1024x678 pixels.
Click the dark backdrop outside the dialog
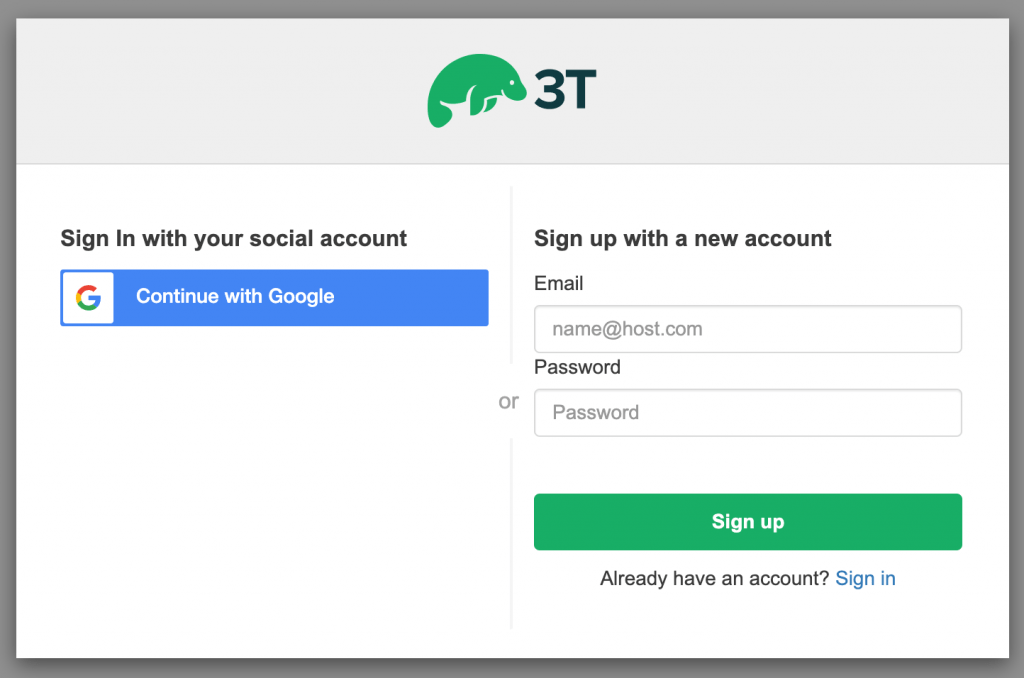(x=512, y=8)
